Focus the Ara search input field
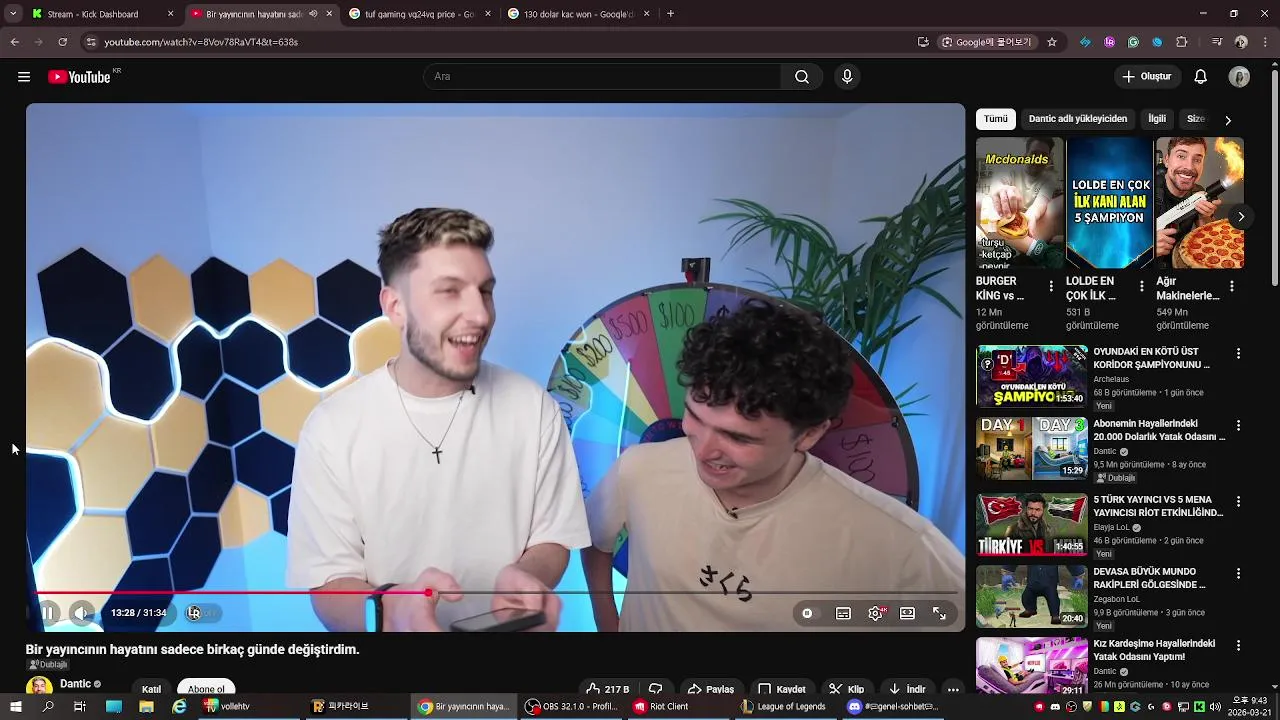The height and width of the screenshot is (720, 1280). [x=603, y=77]
